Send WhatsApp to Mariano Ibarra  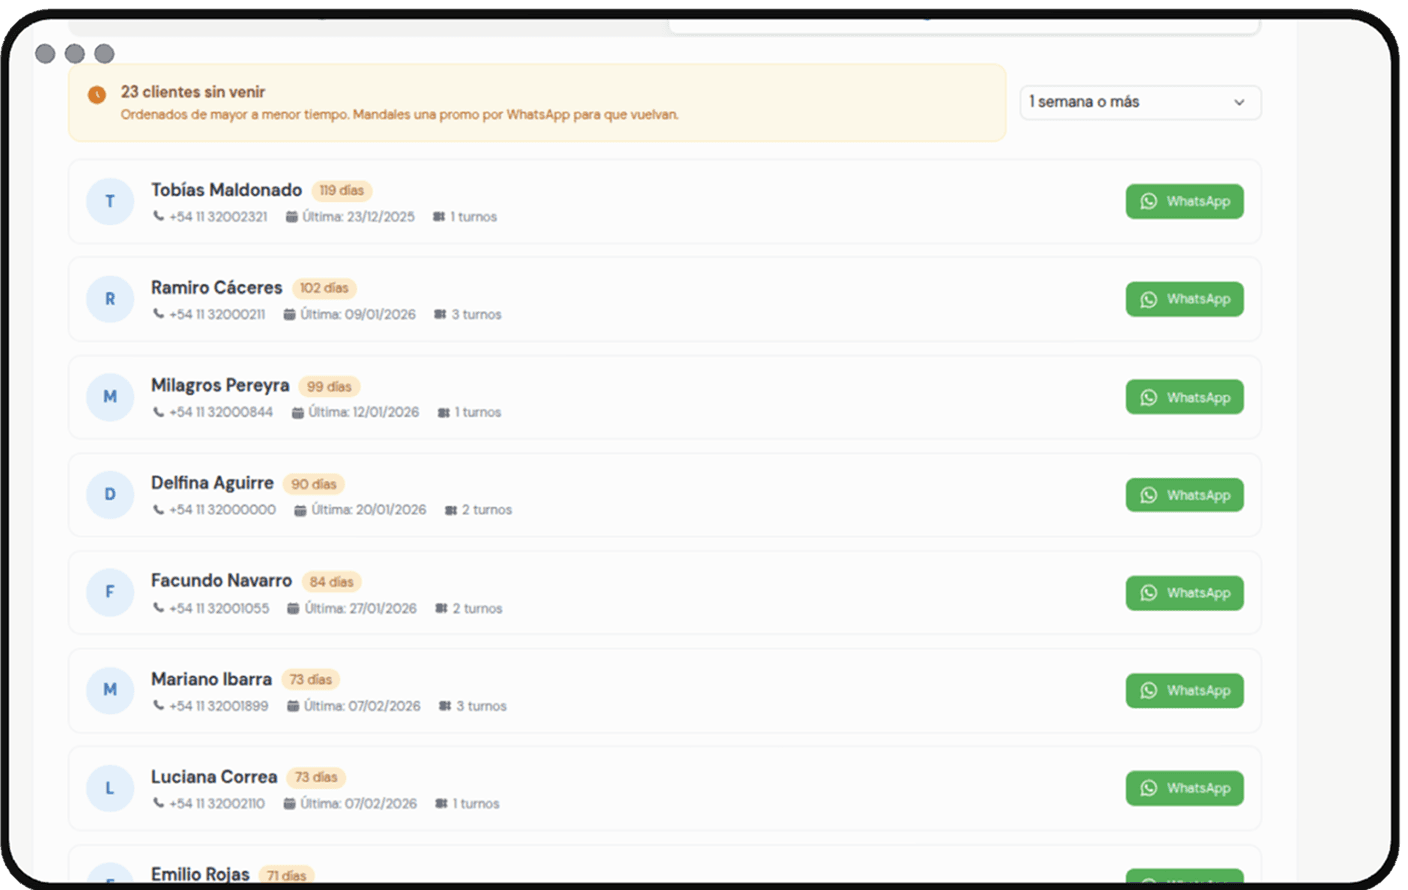point(1184,690)
